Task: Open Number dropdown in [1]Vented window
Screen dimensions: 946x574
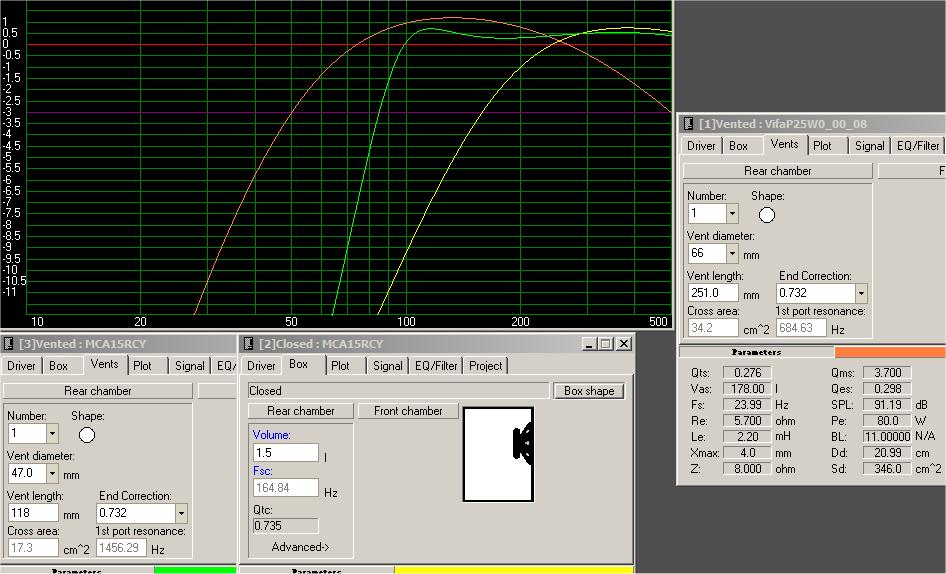Action: 732,213
